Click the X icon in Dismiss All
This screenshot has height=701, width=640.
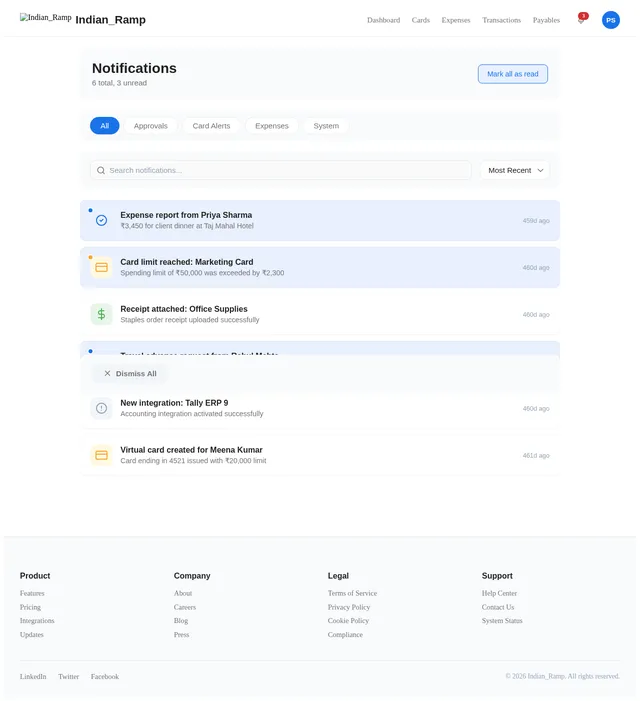click(x=107, y=373)
